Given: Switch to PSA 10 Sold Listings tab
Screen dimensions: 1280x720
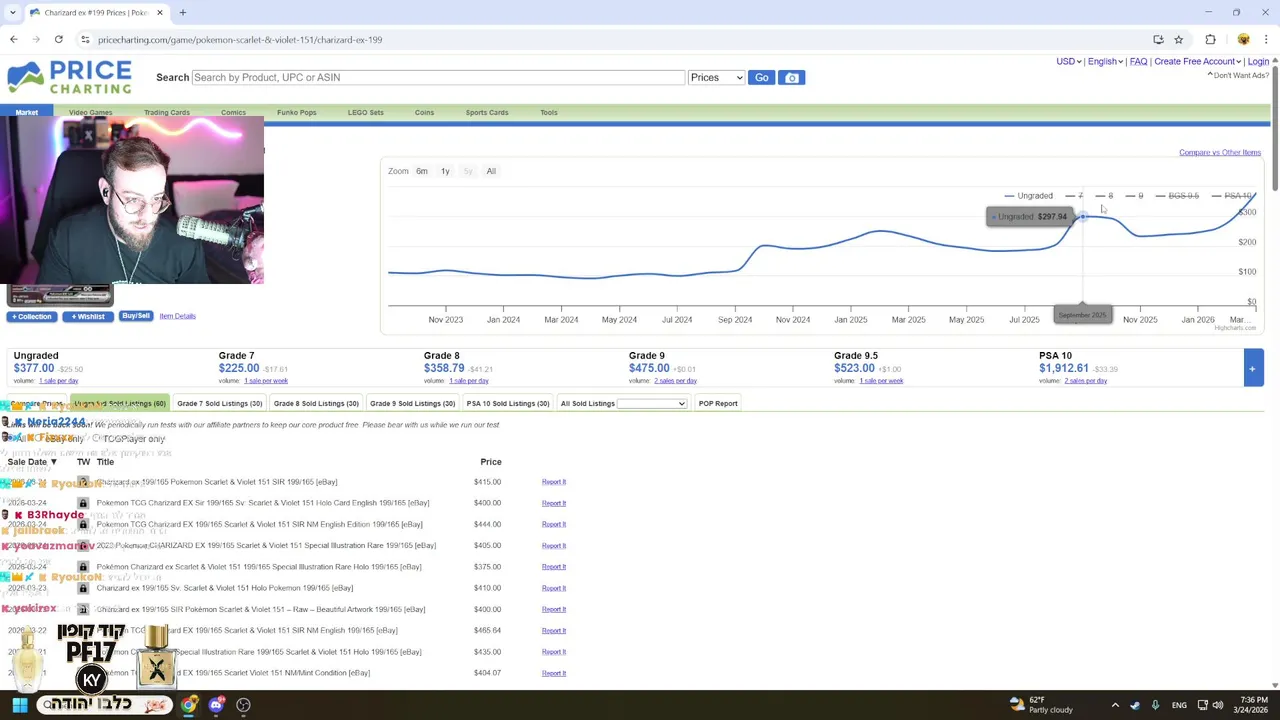Looking at the screenshot, I should (x=508, y=403).
